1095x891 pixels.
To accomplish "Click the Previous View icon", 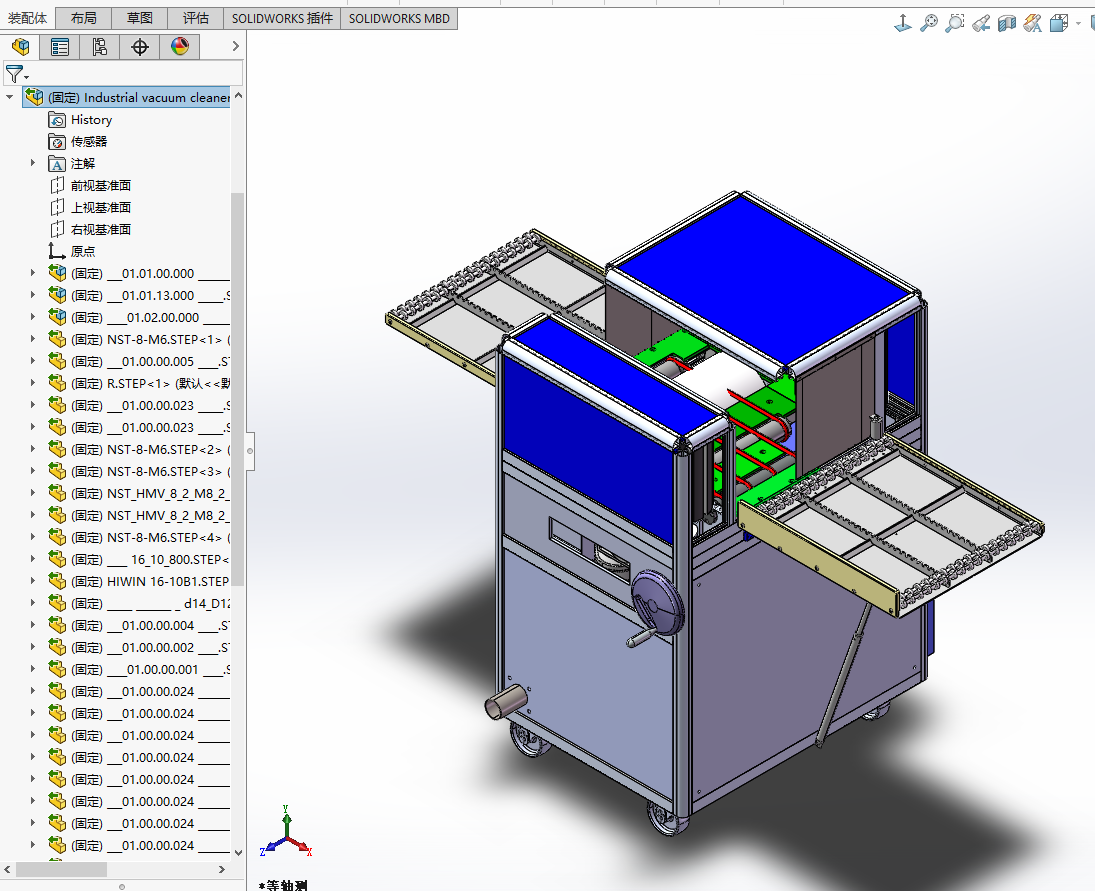I will click(981, 22).
